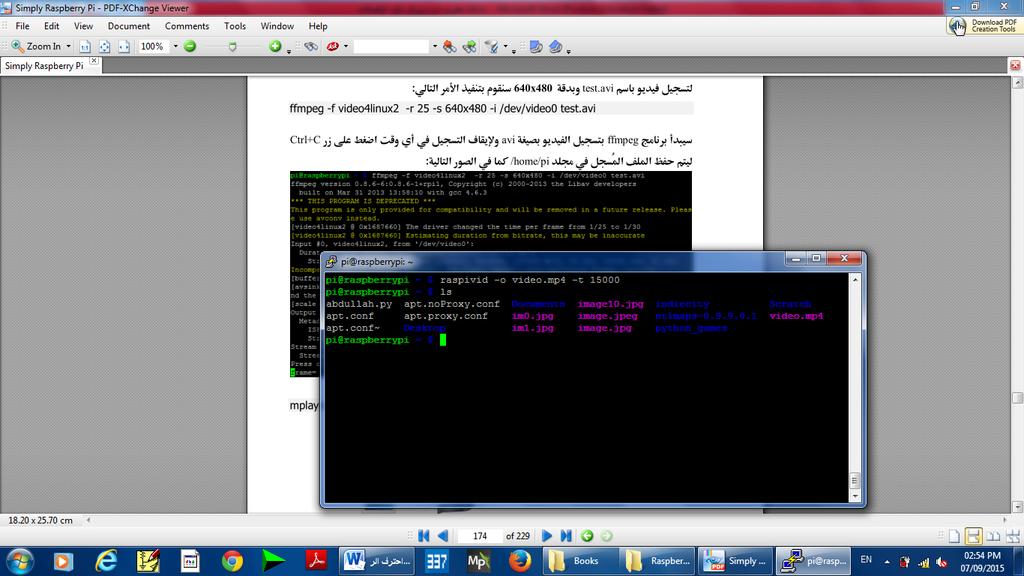
Task: Open the File menu
Action: pos(22,26)
